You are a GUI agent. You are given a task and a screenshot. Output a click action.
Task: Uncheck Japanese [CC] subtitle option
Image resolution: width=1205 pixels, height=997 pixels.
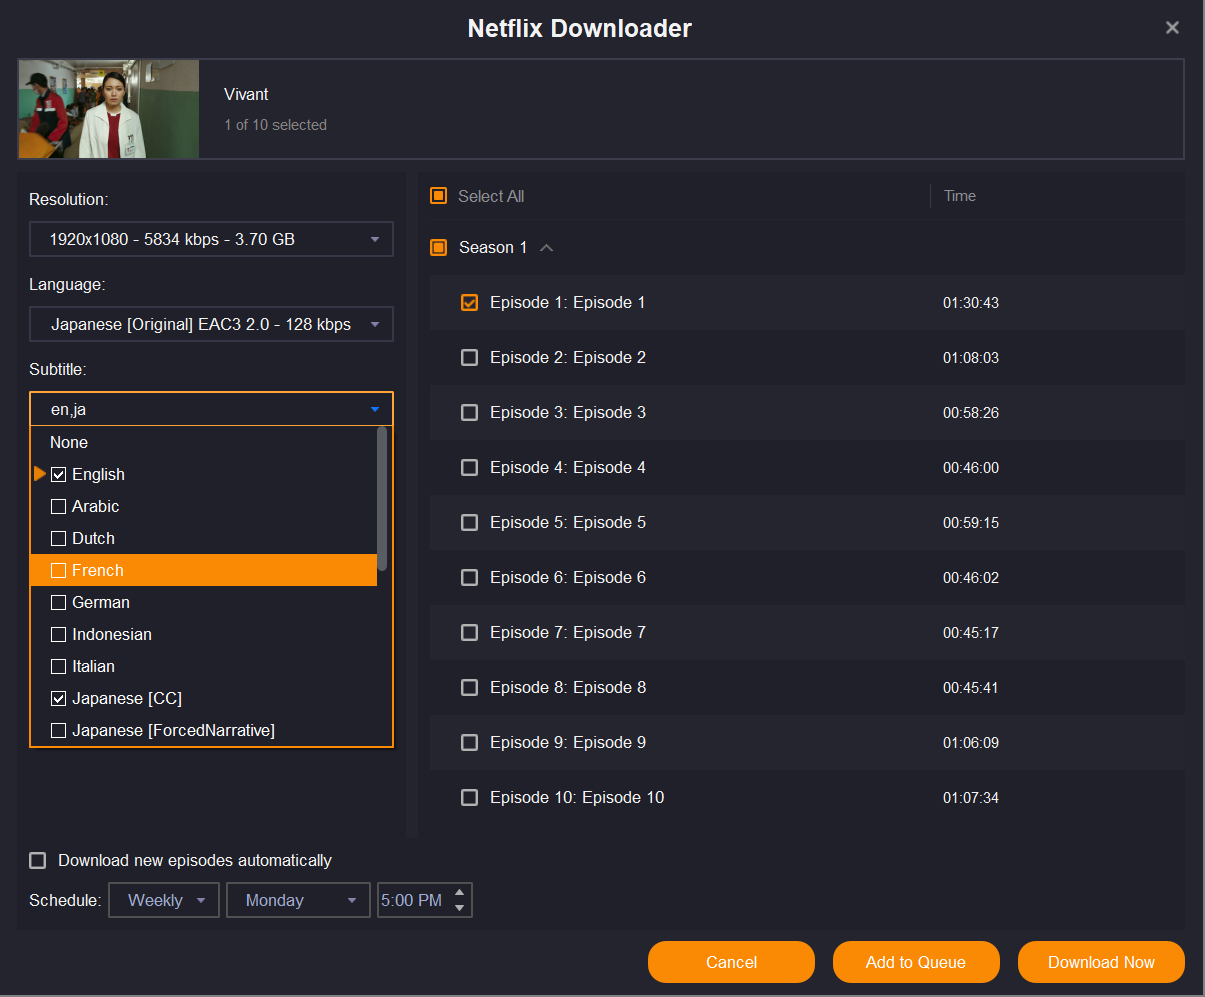(58, 698)
